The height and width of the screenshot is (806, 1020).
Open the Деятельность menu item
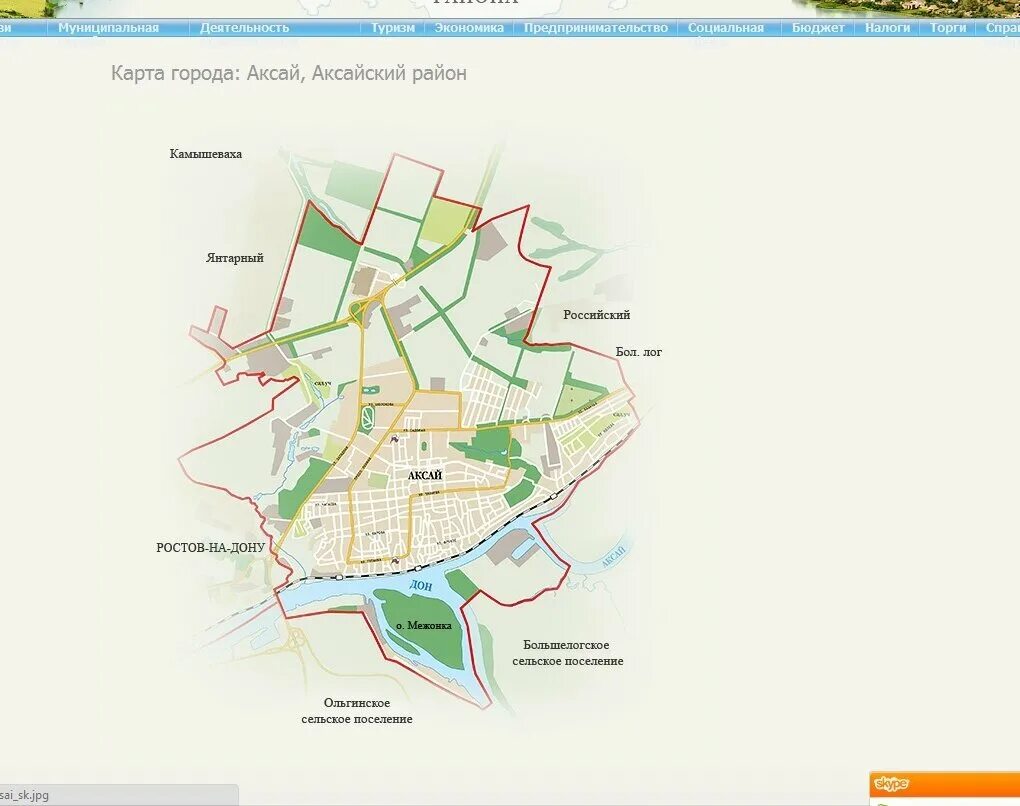click(x=244, y=28)
